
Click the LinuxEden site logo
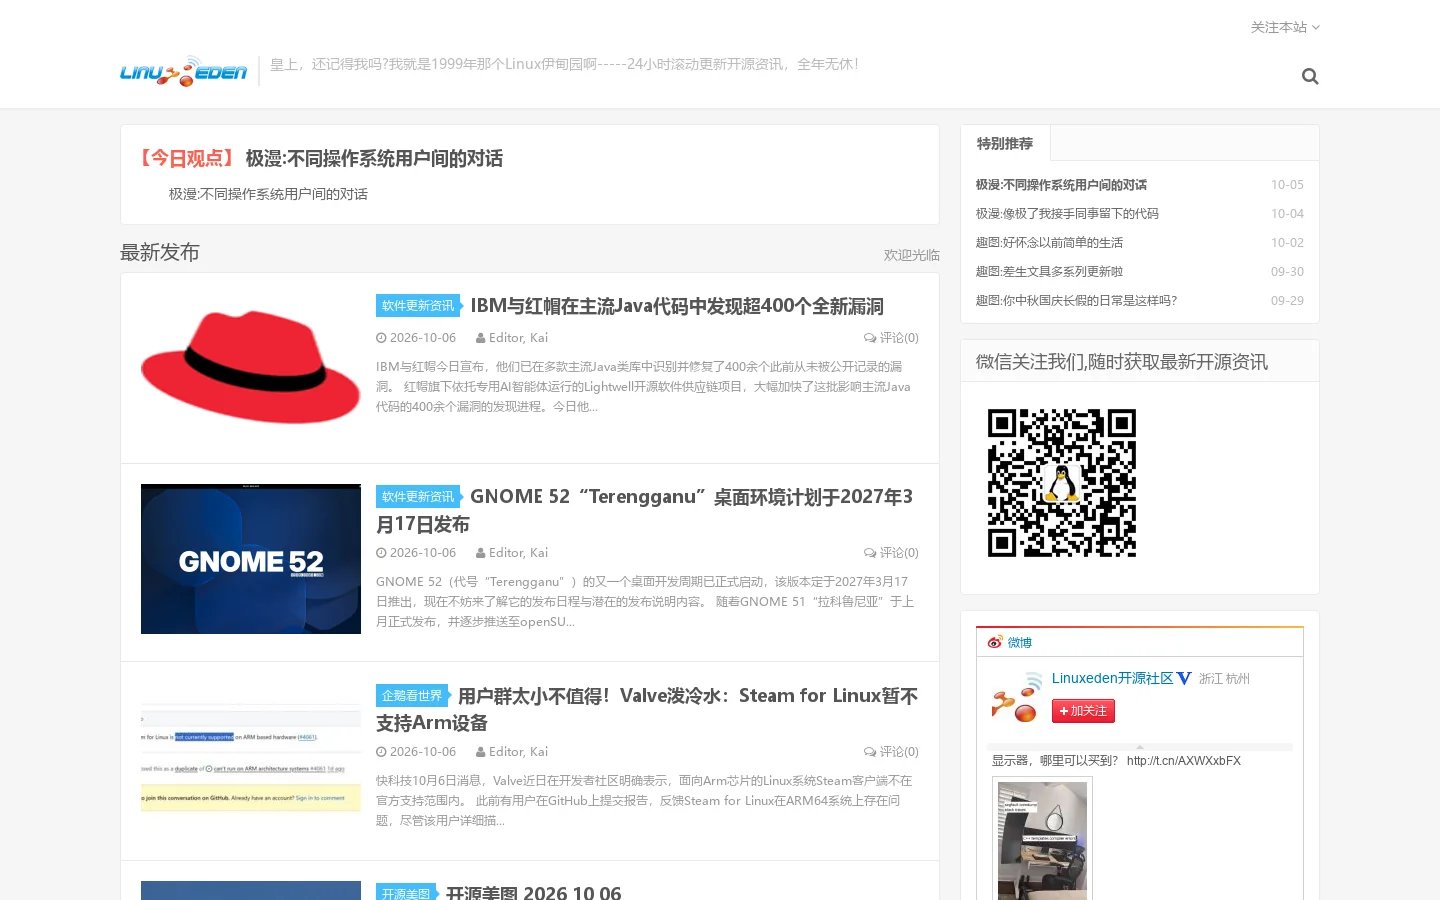point(183,71)
